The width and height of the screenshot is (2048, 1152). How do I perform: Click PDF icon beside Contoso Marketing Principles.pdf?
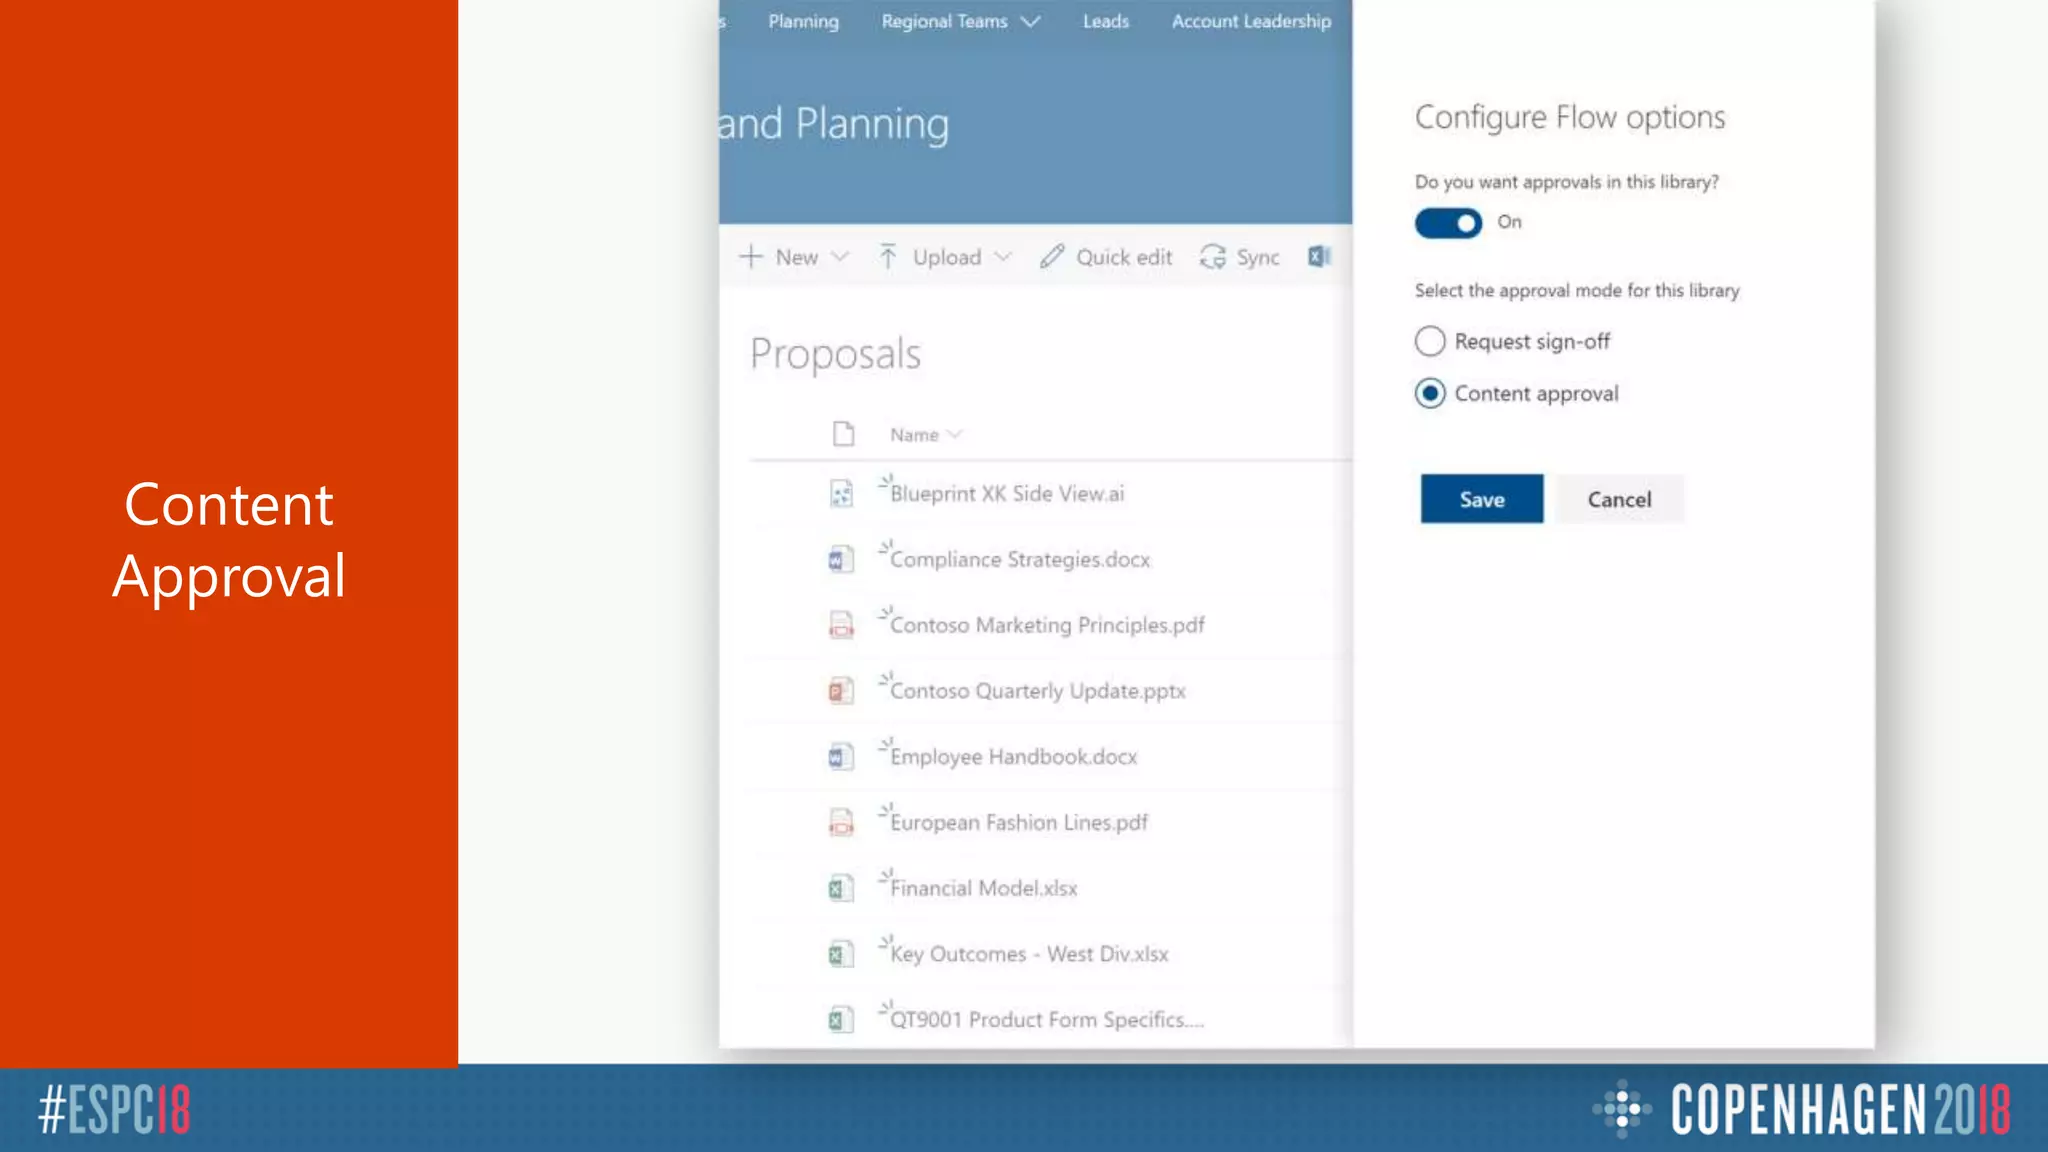click(841, 625)
